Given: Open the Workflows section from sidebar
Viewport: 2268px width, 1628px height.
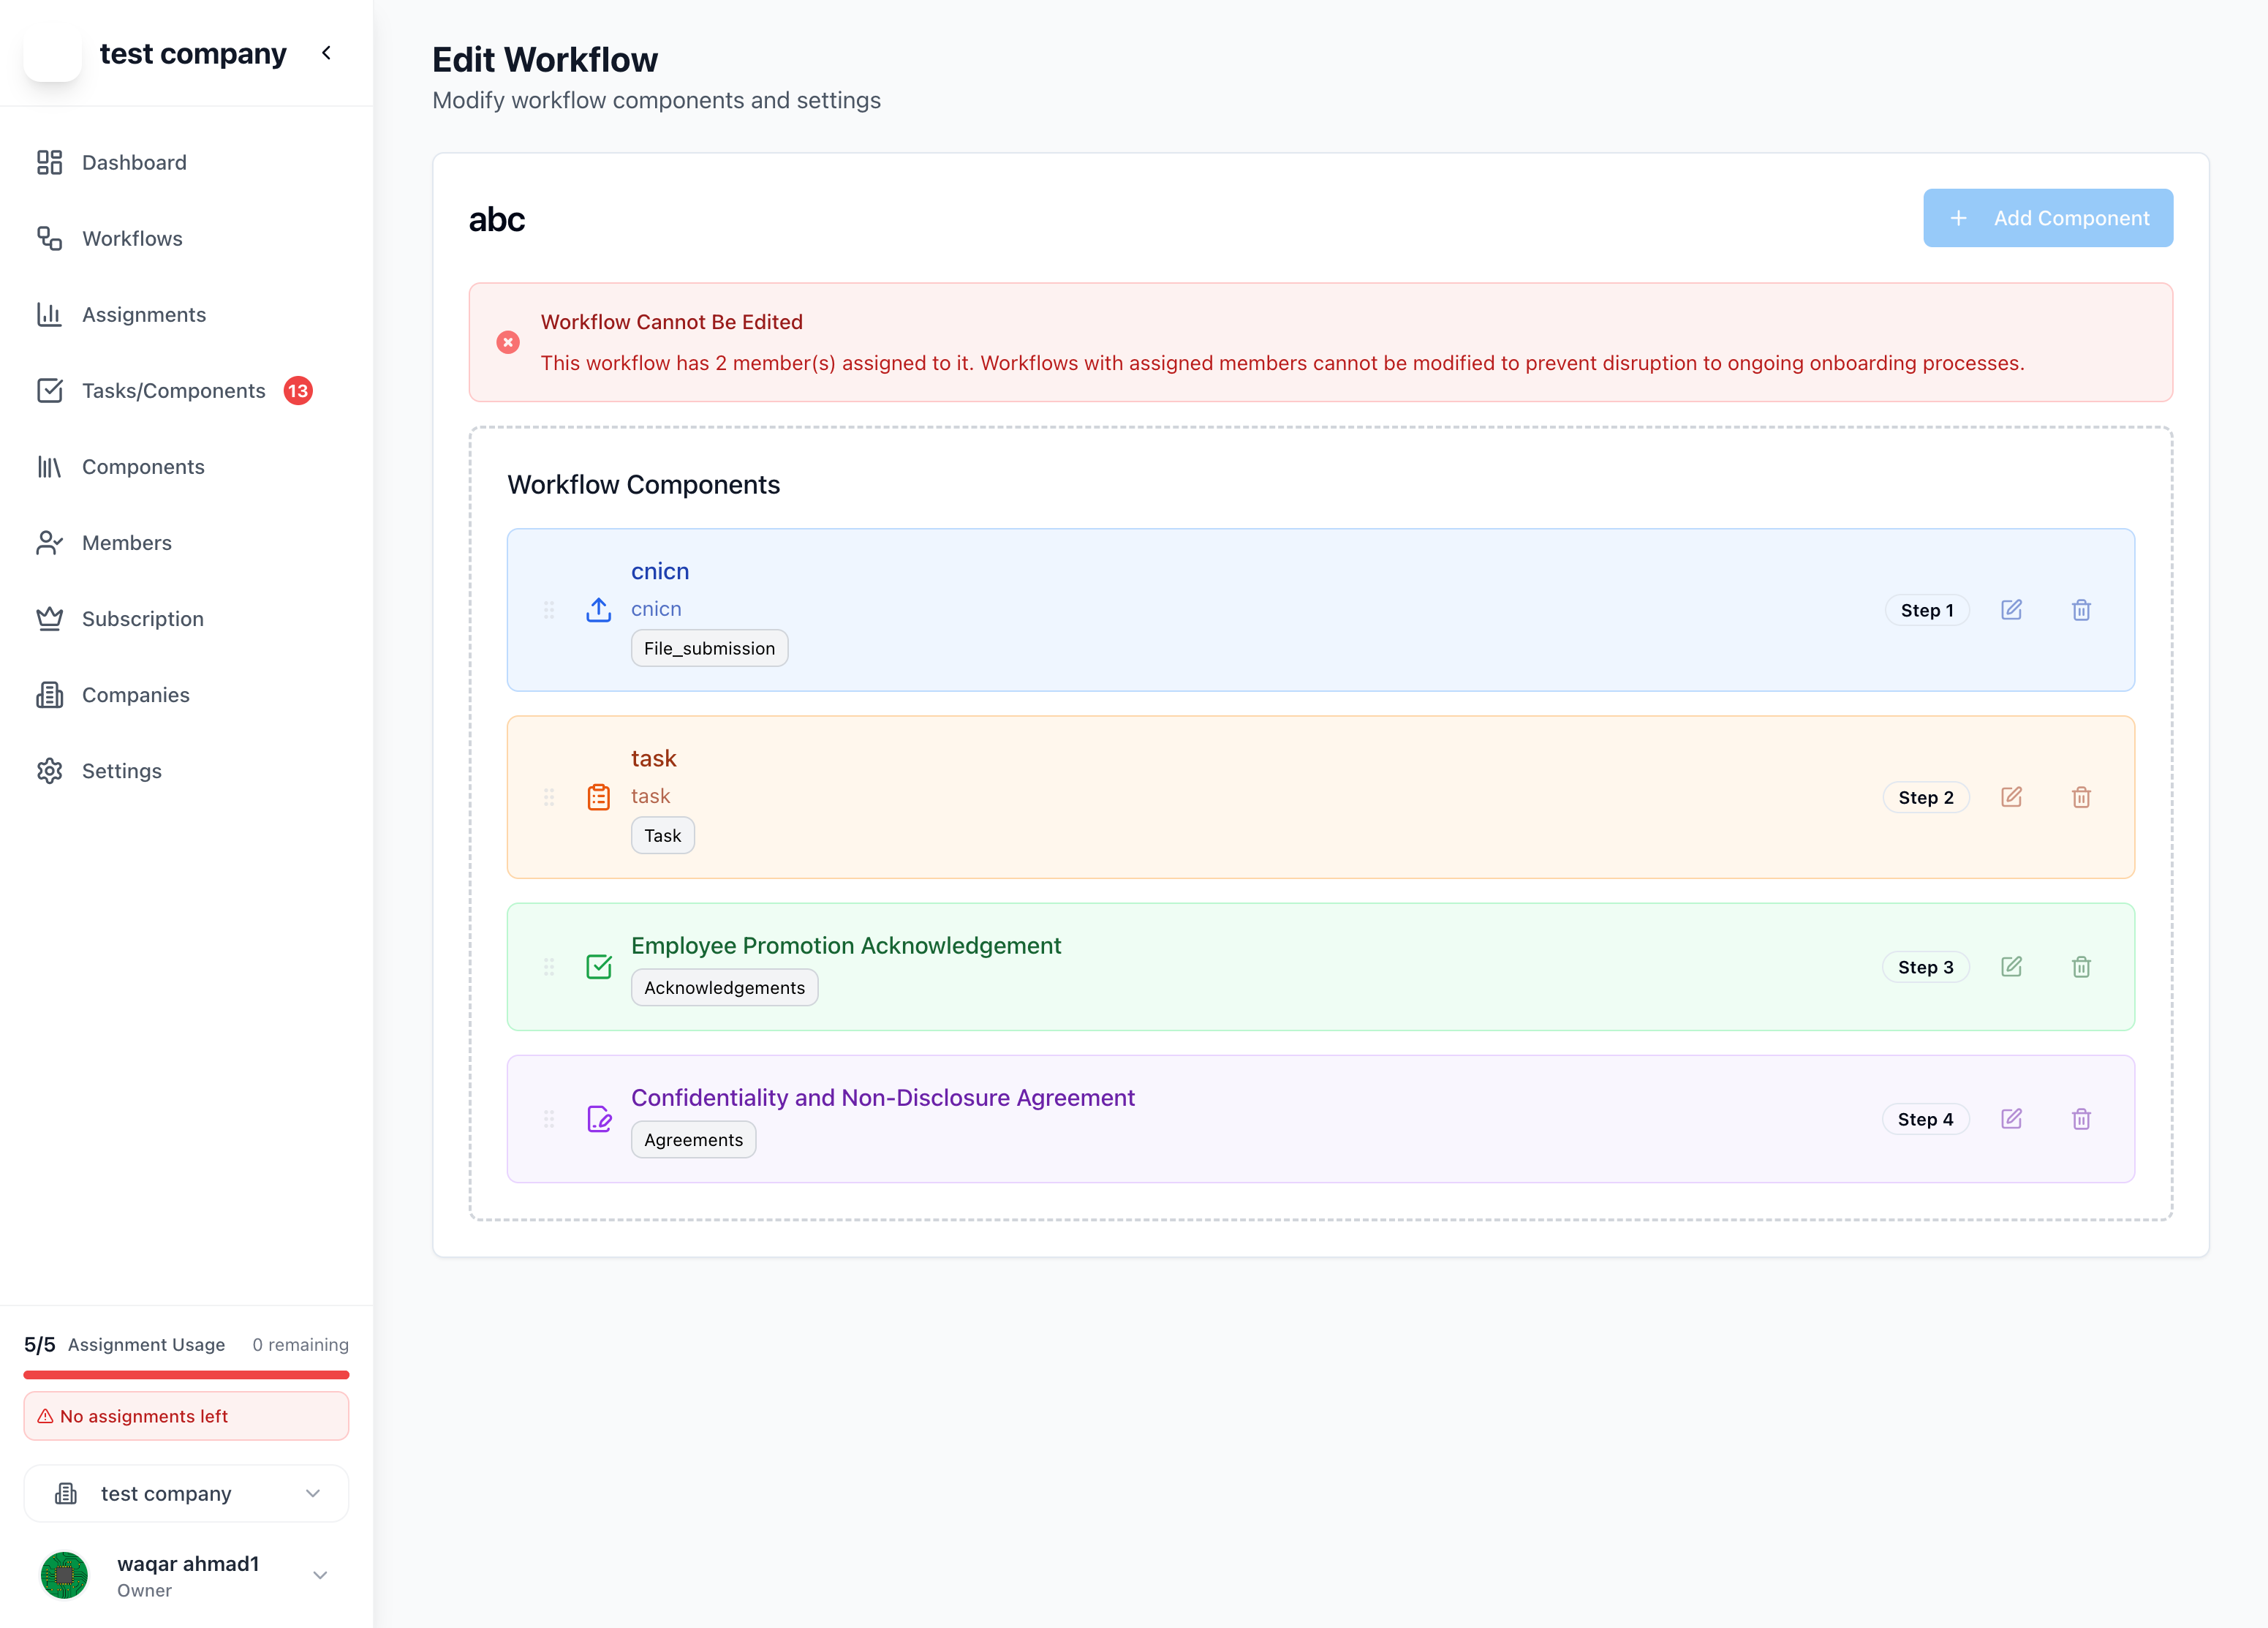Looking at the screenshot, I should 133,238.
